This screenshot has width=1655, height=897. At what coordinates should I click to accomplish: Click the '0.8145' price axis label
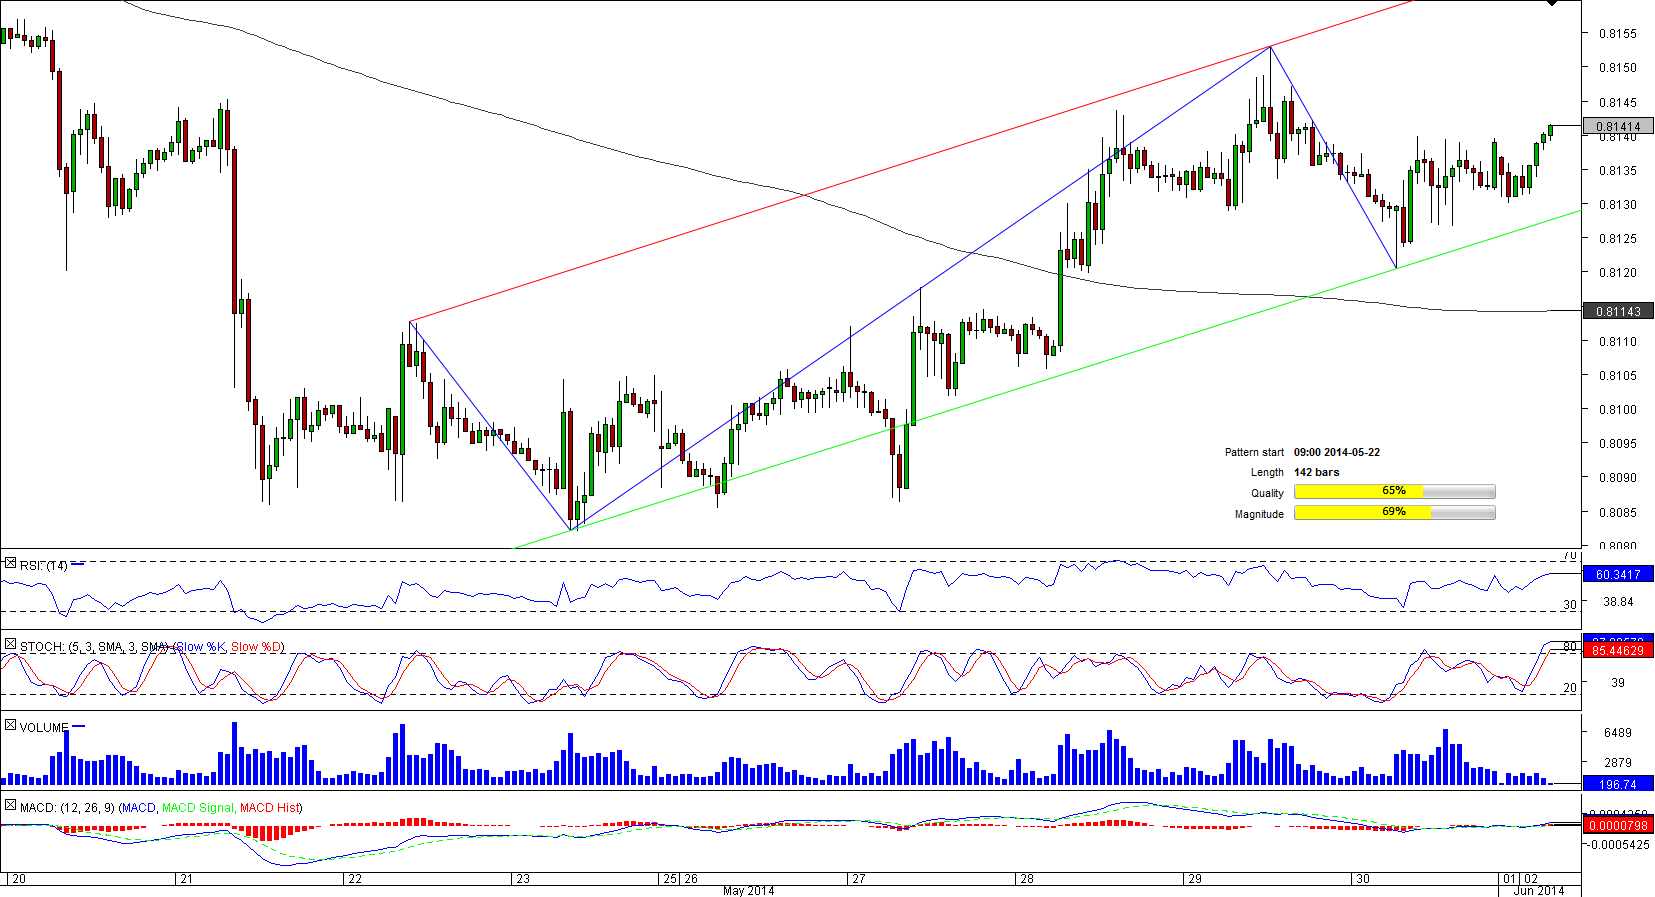tap(1618, 102)
